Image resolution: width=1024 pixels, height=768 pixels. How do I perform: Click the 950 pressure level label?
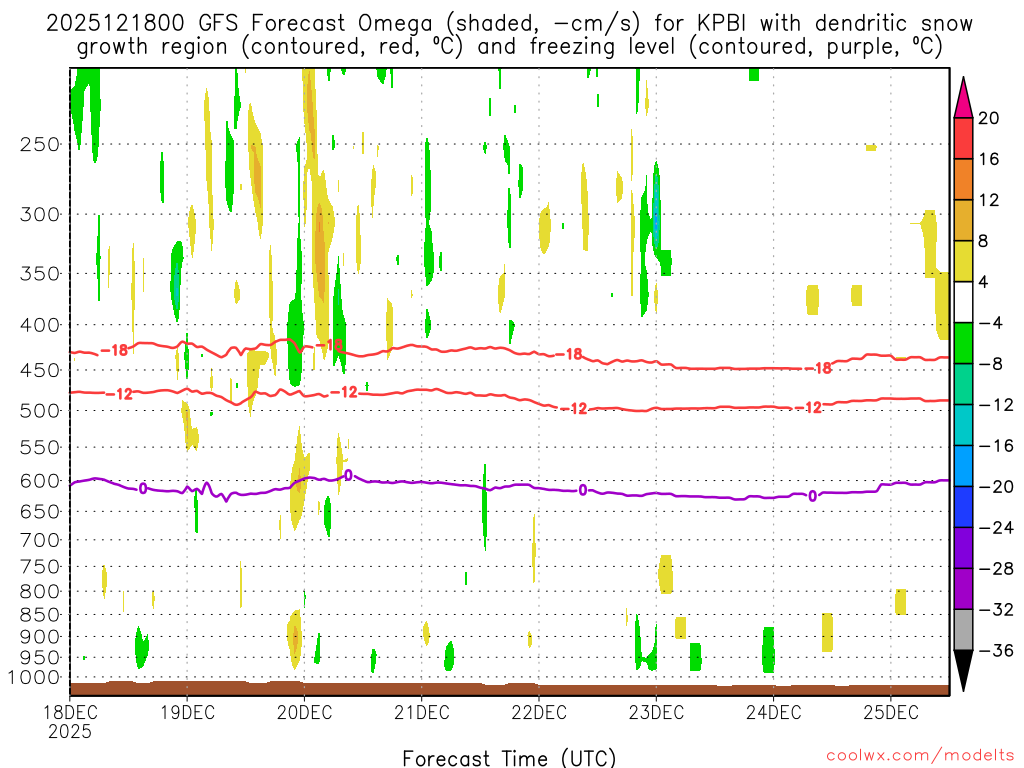[x=40, y=658]
